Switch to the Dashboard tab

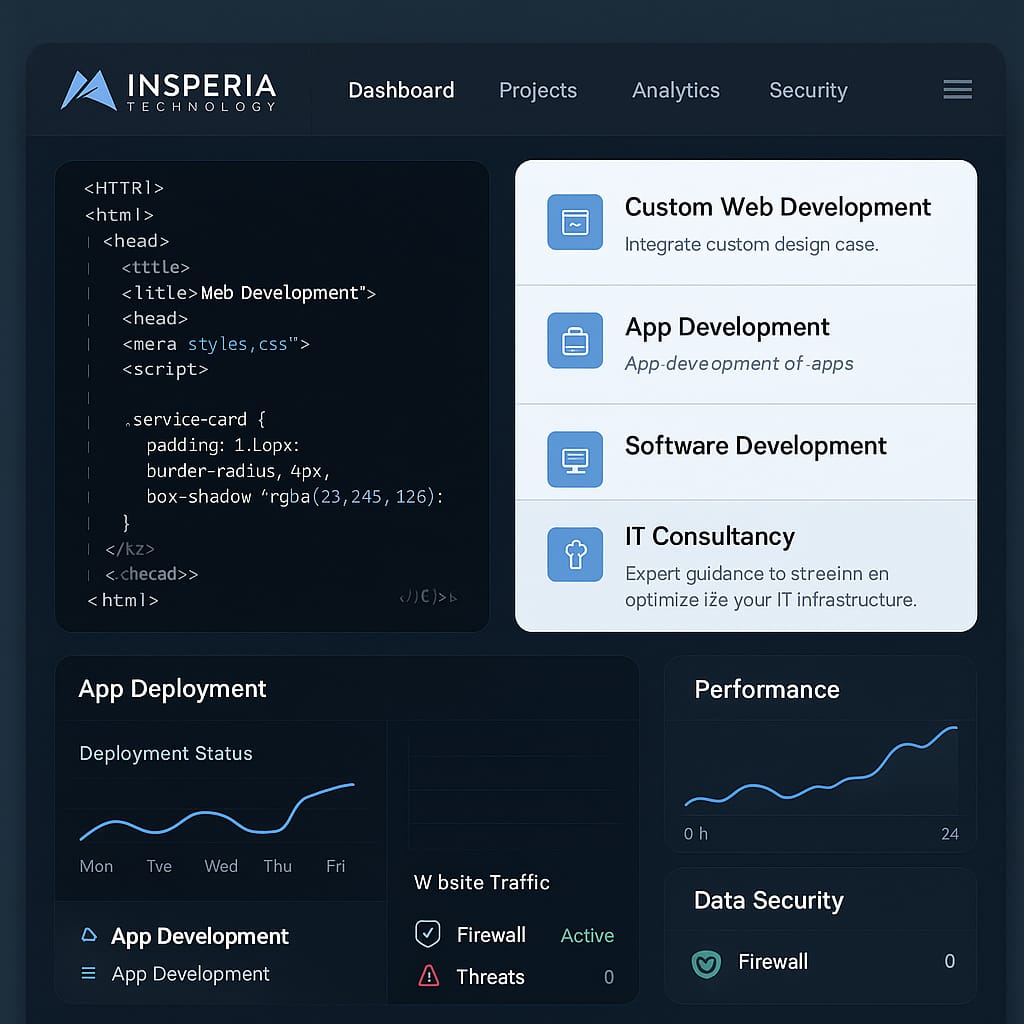[x=401, y=90]
